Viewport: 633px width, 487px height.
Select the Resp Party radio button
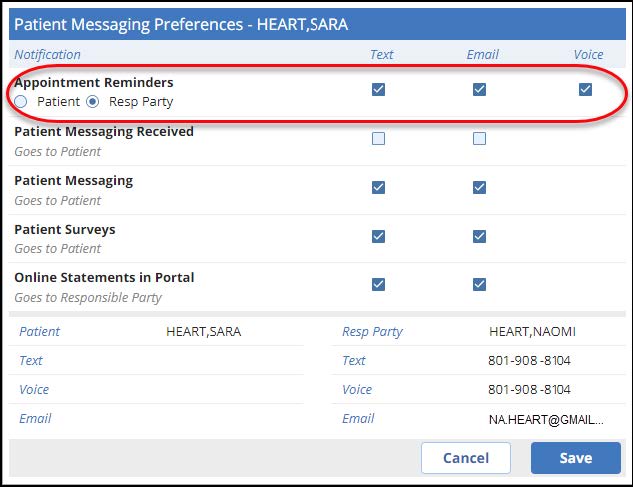pos(93,101)
